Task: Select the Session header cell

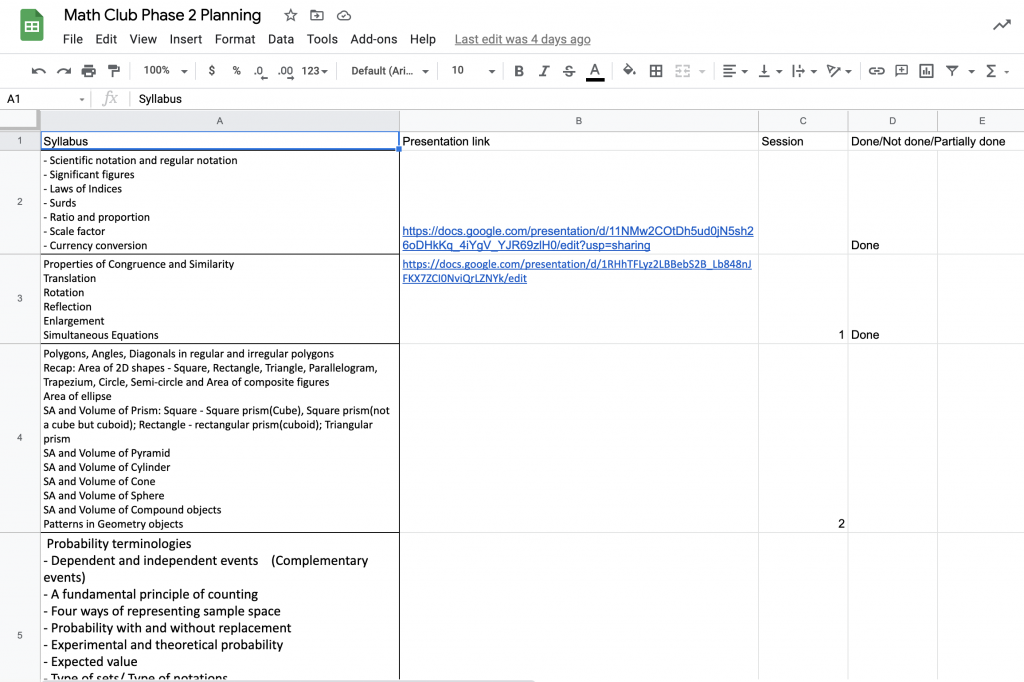Action: [803, 141]
